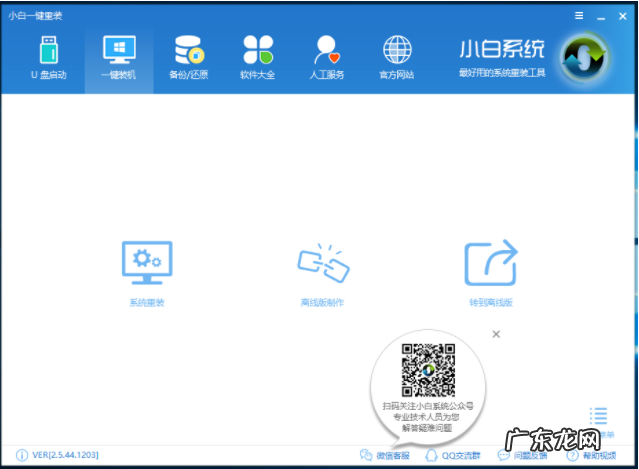Open 离线版制作 text label
The height and width of the screenshot is (469, 639).
coord(322,303)
